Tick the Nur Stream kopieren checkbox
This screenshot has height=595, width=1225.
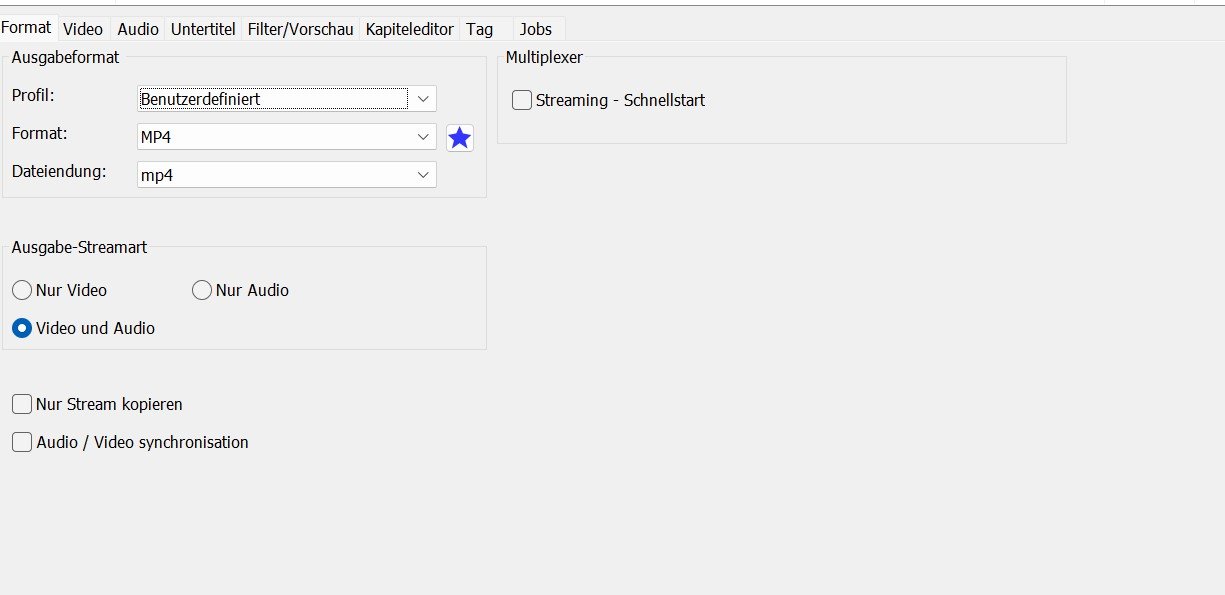(x=22, y=404)
